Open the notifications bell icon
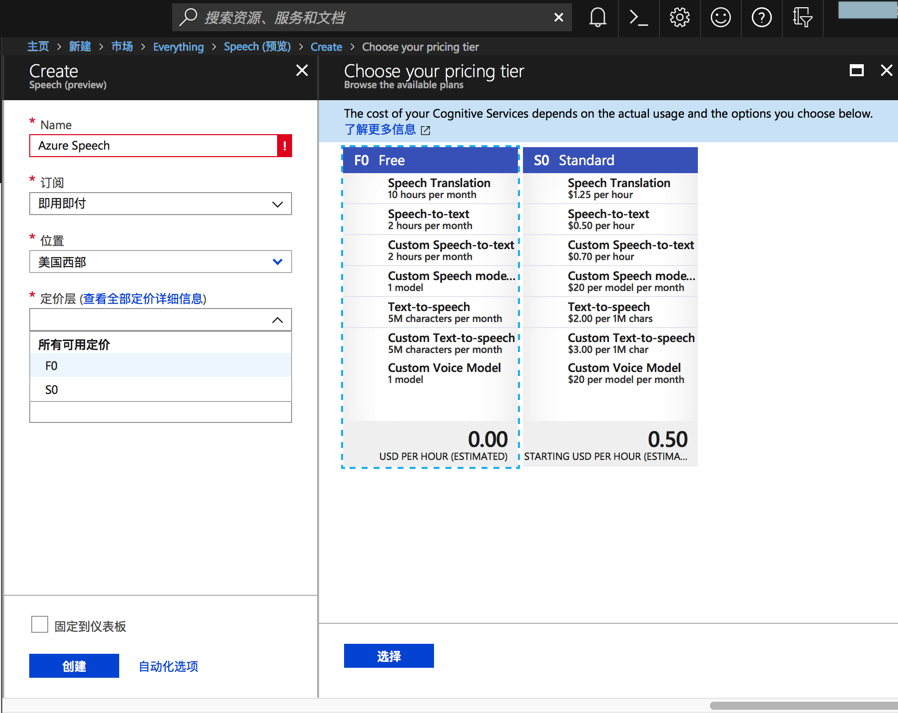The height and width of the screenshot is (713, 898). [x=597, y=18]
